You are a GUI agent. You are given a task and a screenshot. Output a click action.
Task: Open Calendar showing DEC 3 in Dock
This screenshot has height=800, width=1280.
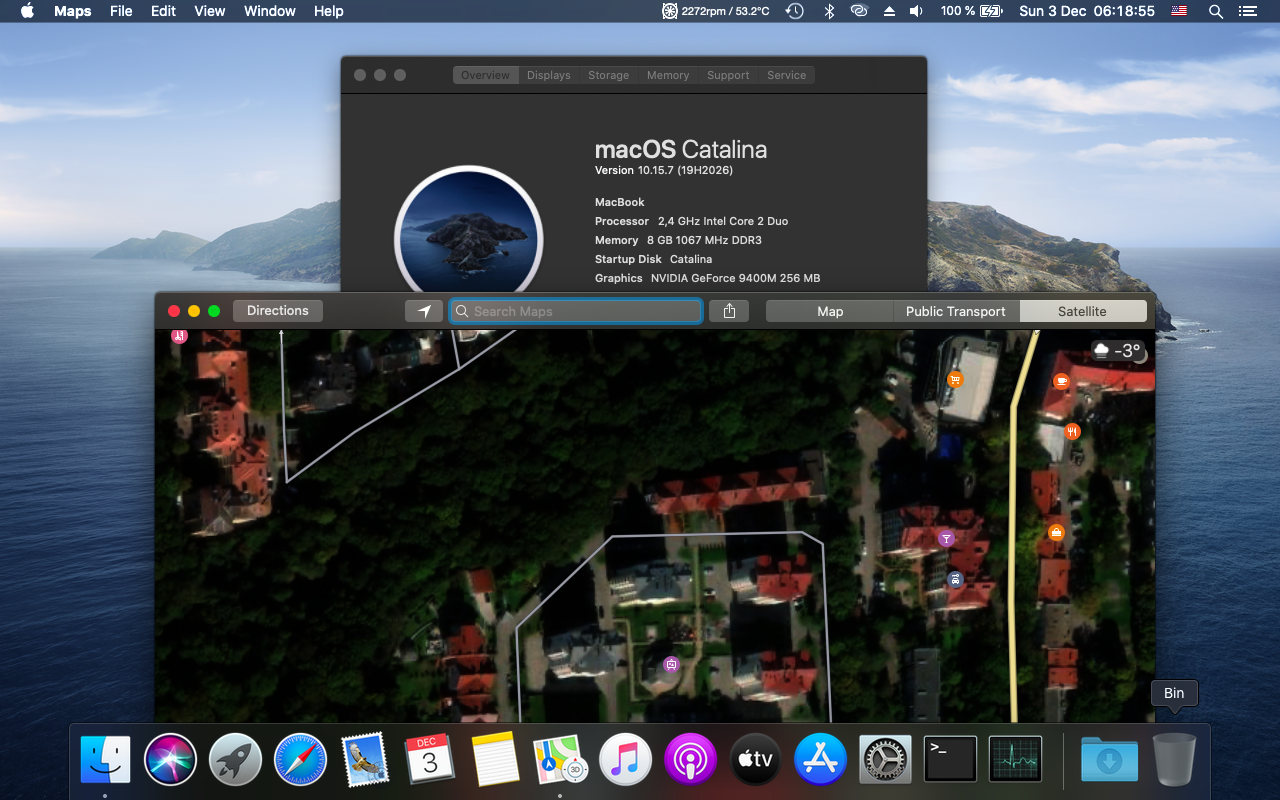pos(430,760)
